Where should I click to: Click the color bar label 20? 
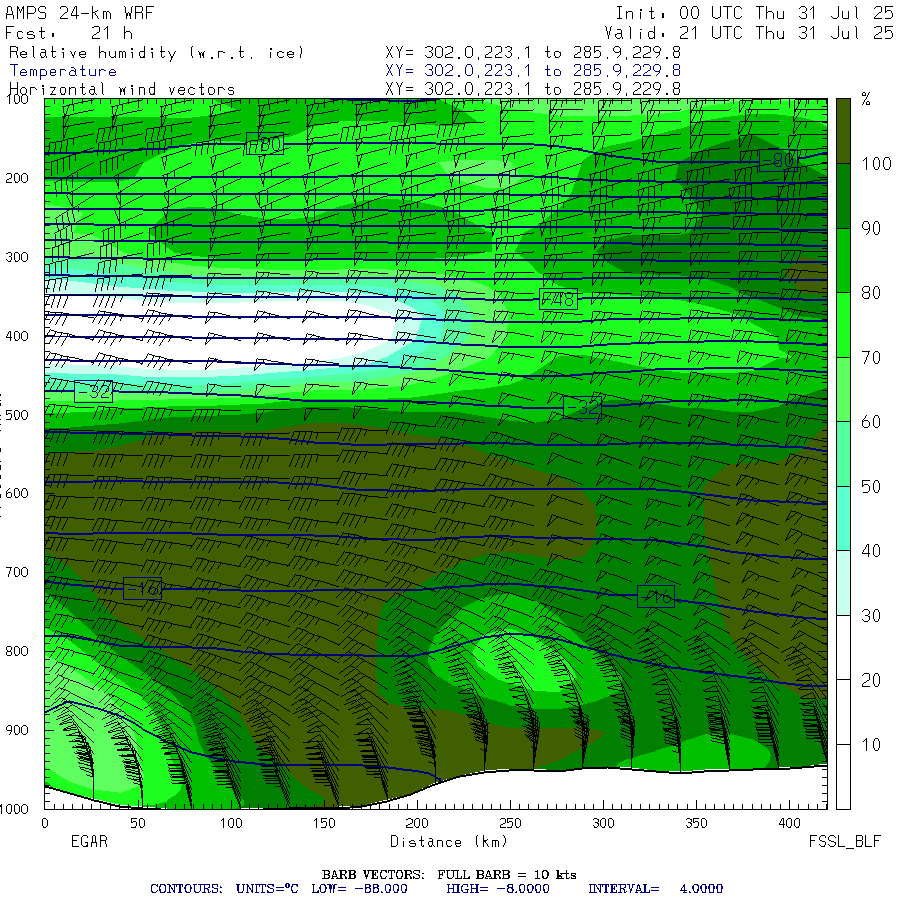871,680
